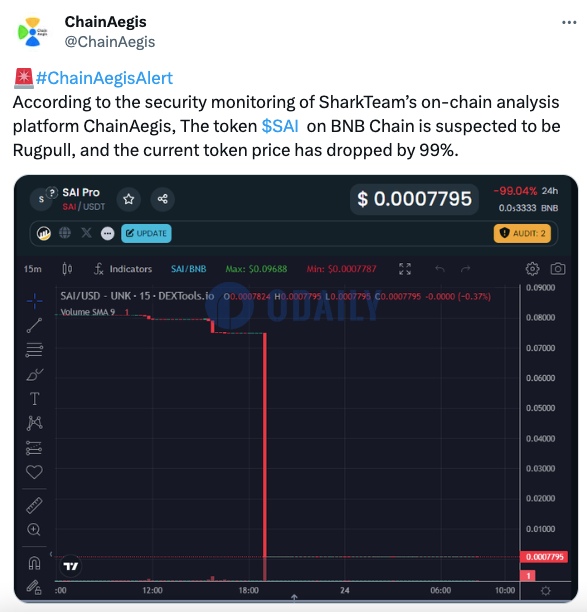Image resolution: width=587 pixels, height=612 pixels.
Task: Select the ruler measure tool
Action: pyautogui.click(x=34, y=505)
